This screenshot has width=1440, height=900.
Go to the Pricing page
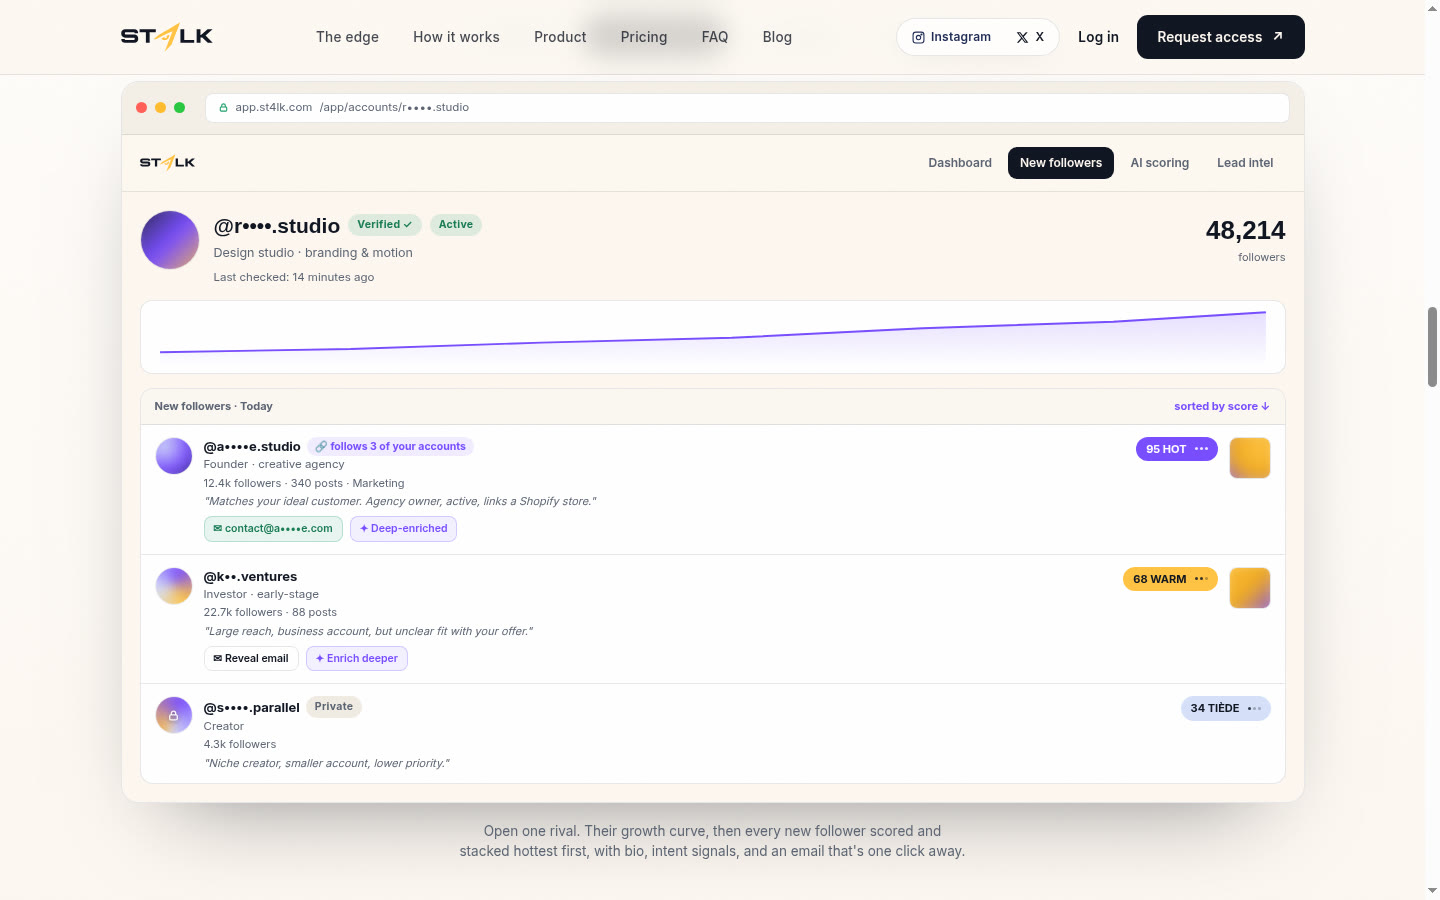644,37
